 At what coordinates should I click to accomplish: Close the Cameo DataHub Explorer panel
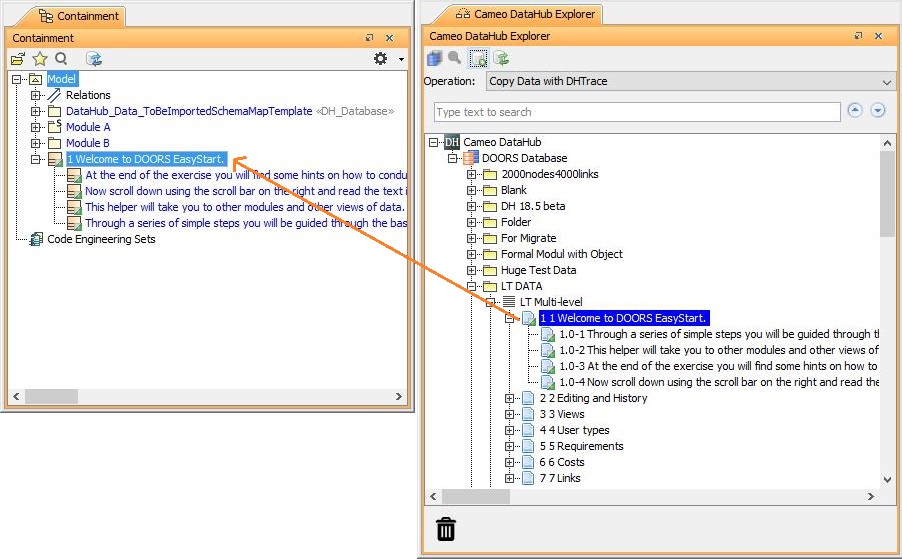878,36
